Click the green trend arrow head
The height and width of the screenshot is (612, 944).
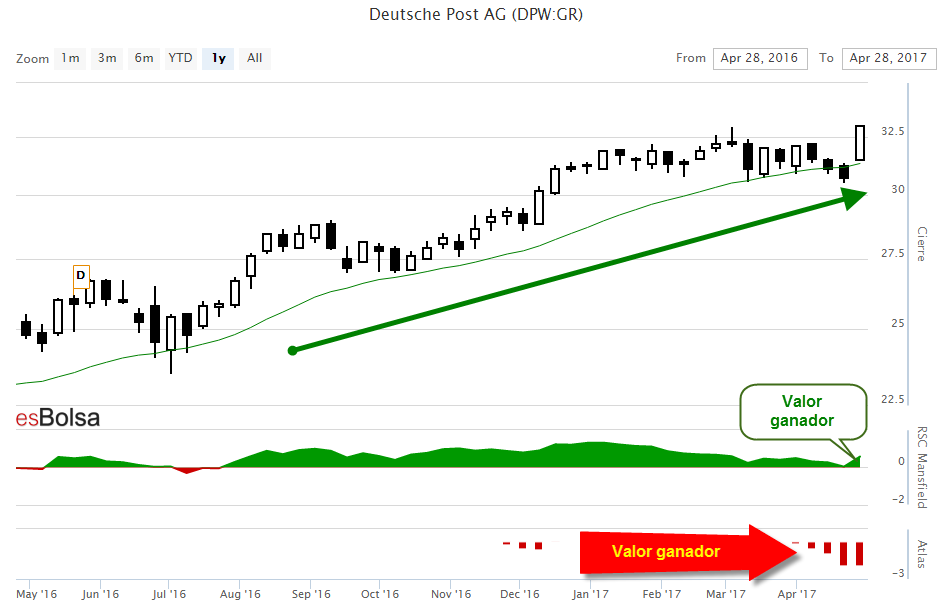click(852, 198)
